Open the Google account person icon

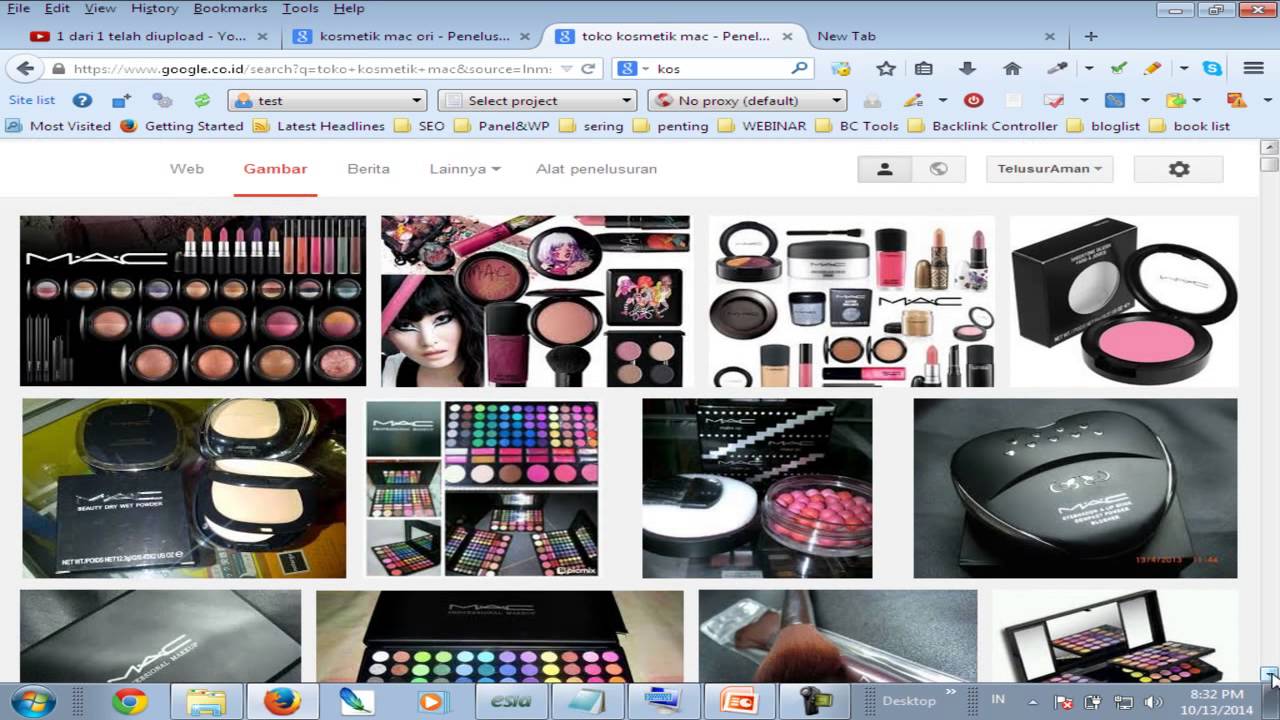tap(884, 169)
